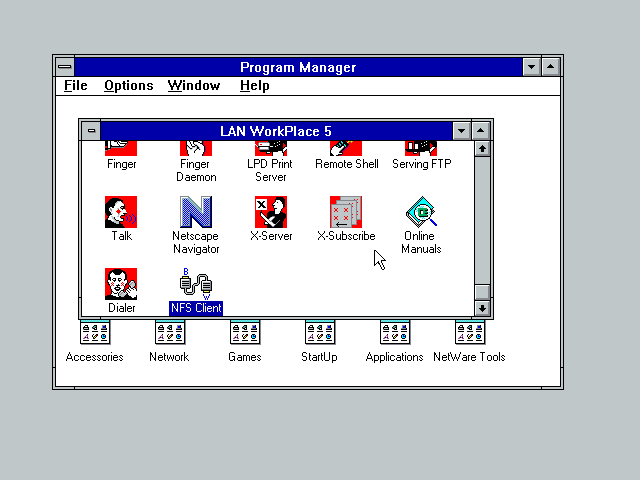640x480 pixels.
Task: Open Program Manager control menu box
Action: tap(65, 67)
